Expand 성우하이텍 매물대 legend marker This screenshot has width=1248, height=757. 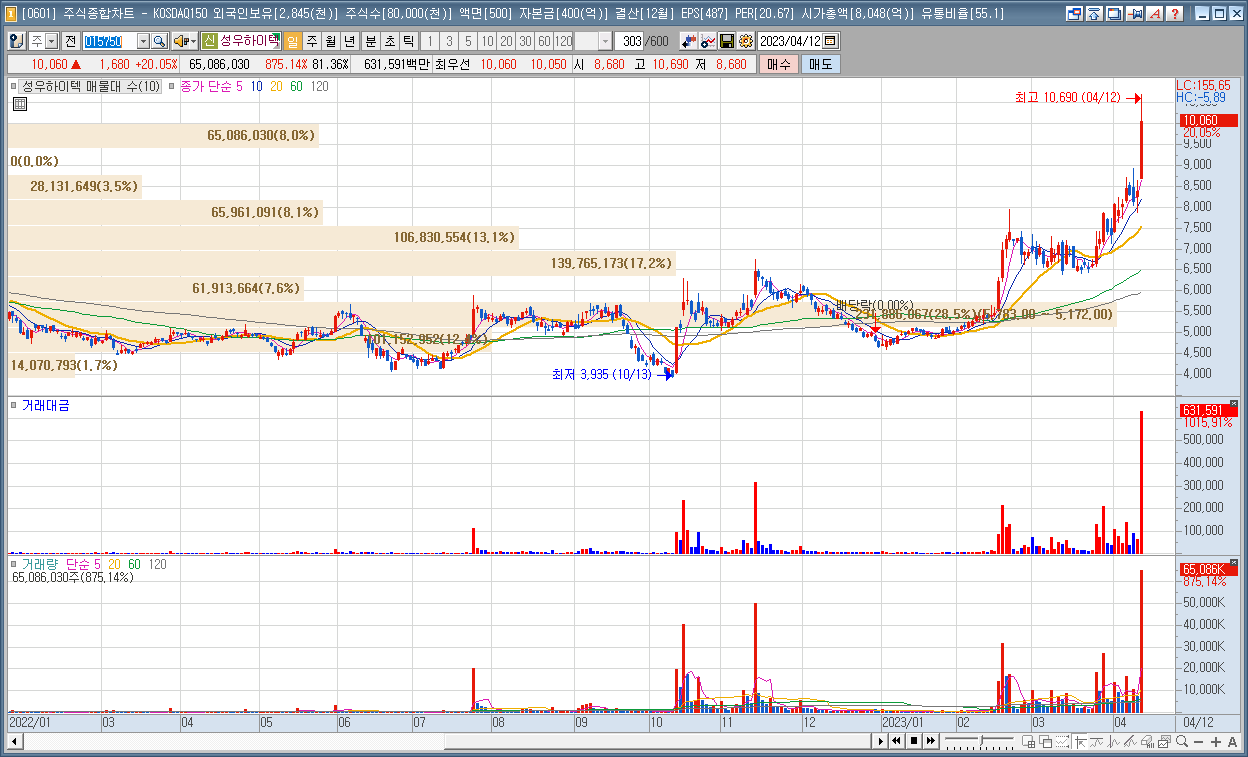(x=15, y=87)
